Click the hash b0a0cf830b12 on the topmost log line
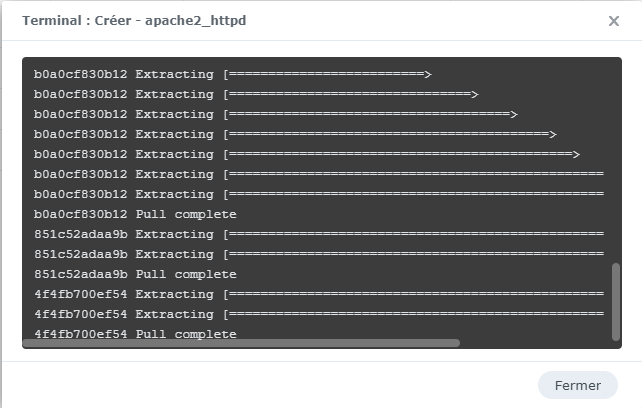The height and width of the screenshot is (408, 642). [x=81, y=74]
